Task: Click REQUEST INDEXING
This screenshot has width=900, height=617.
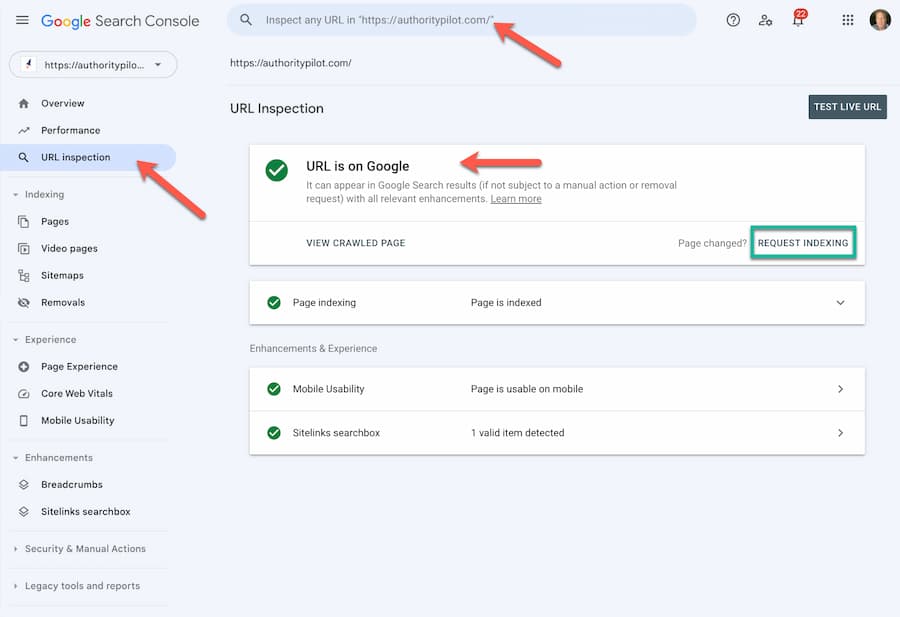Action: (803, 243)
